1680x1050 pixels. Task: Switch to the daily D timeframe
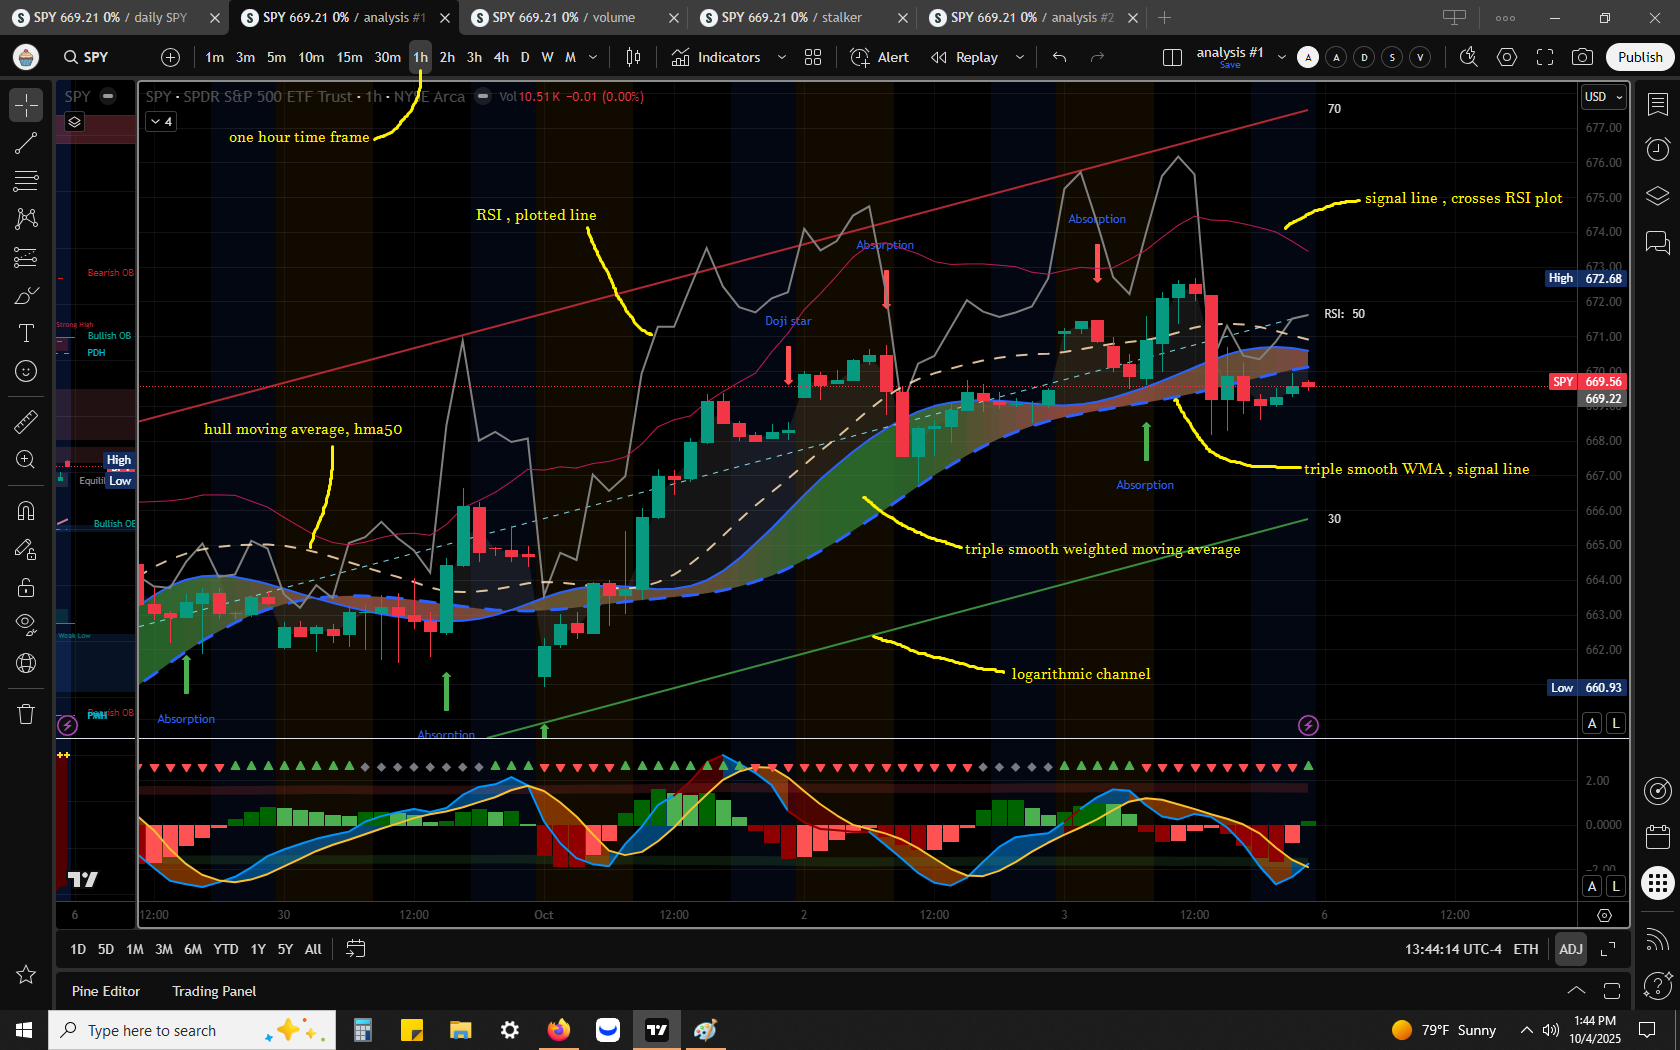coord(525,57)
